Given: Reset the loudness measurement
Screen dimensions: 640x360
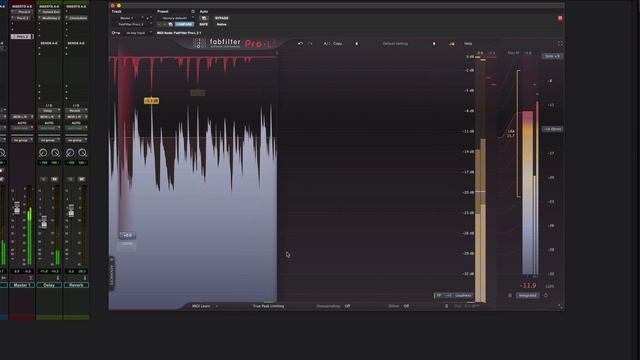Looking at the screenshot, I should point(546,296).
